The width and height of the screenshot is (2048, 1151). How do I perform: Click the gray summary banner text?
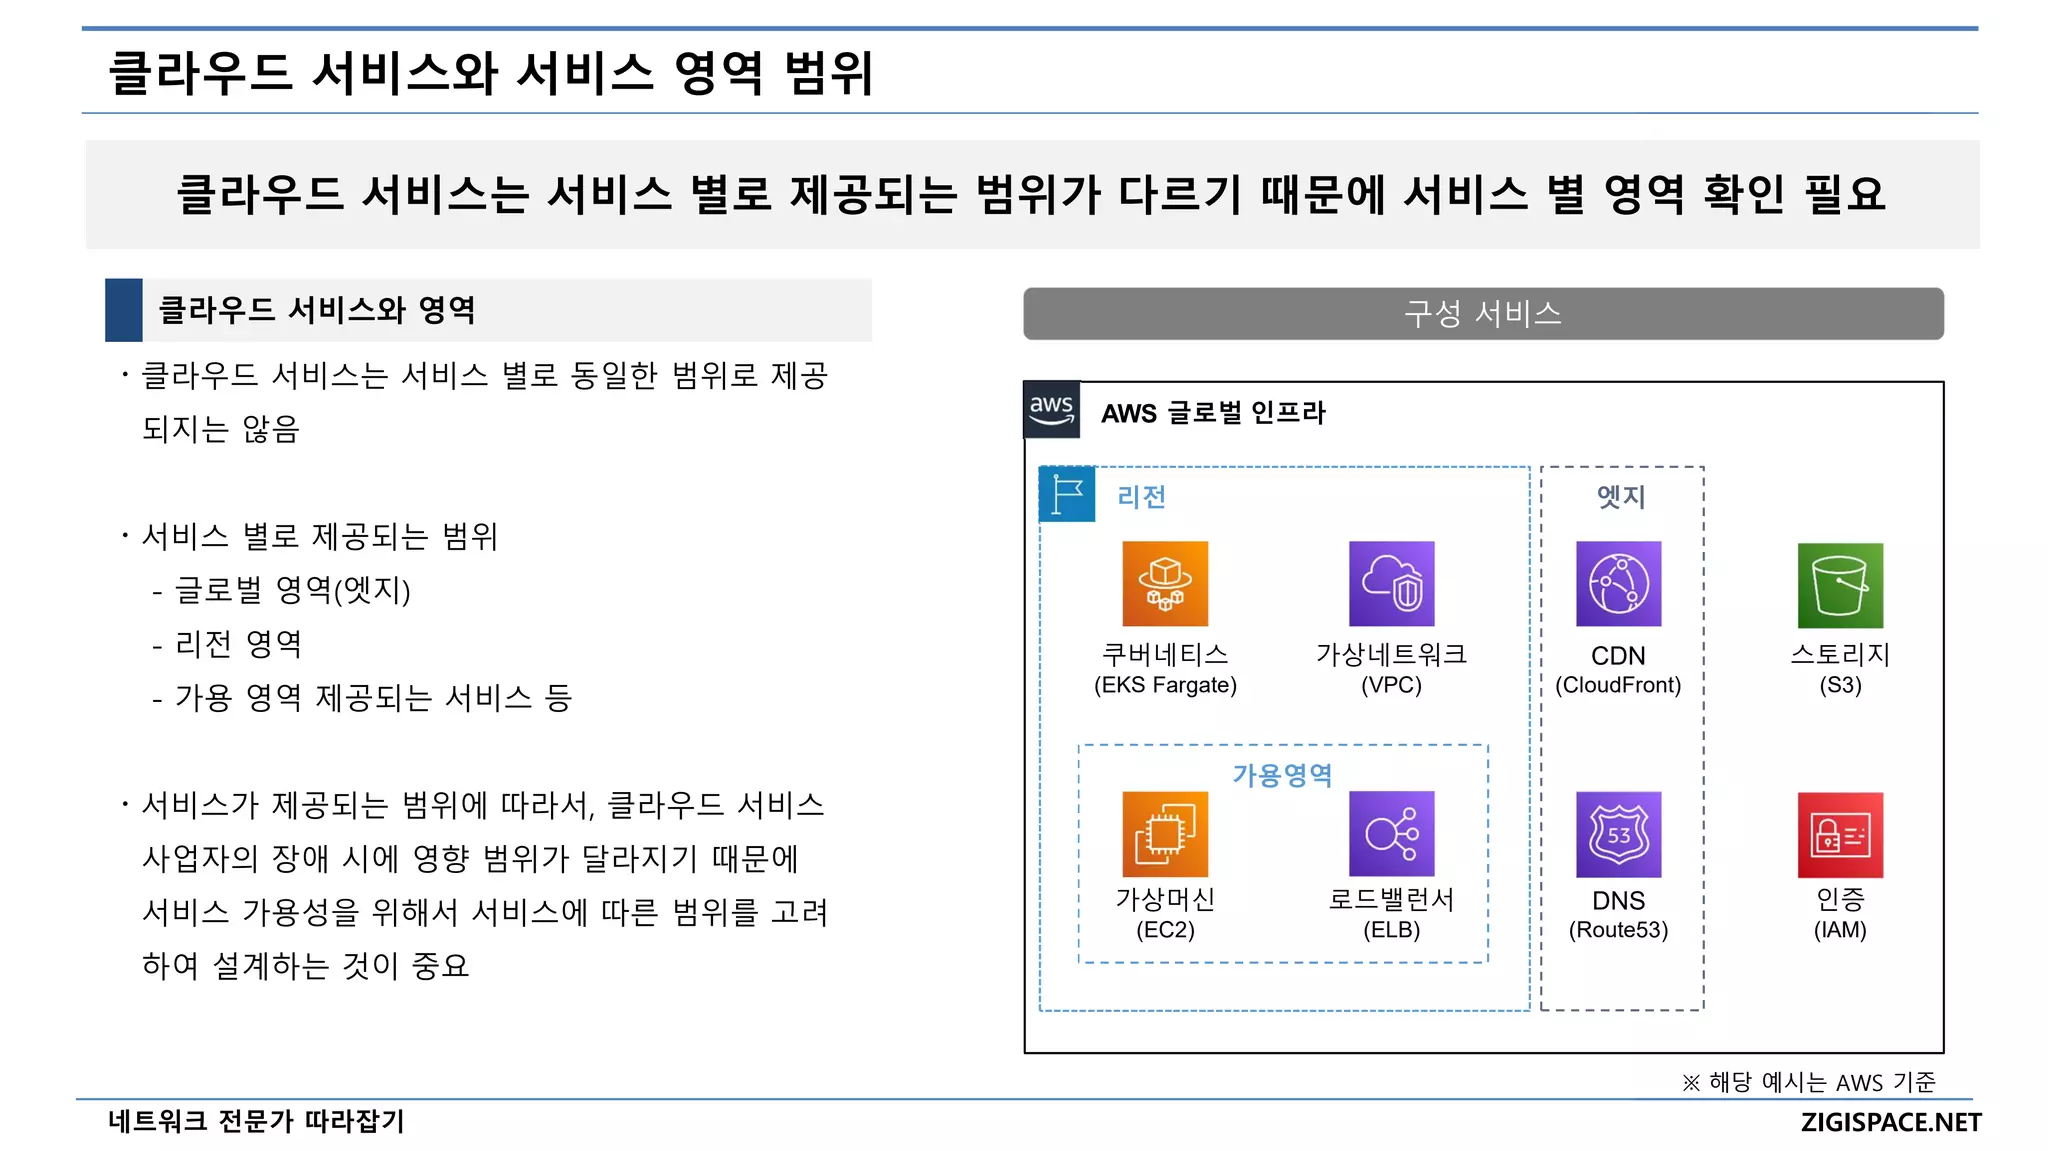click(1031, 194)
